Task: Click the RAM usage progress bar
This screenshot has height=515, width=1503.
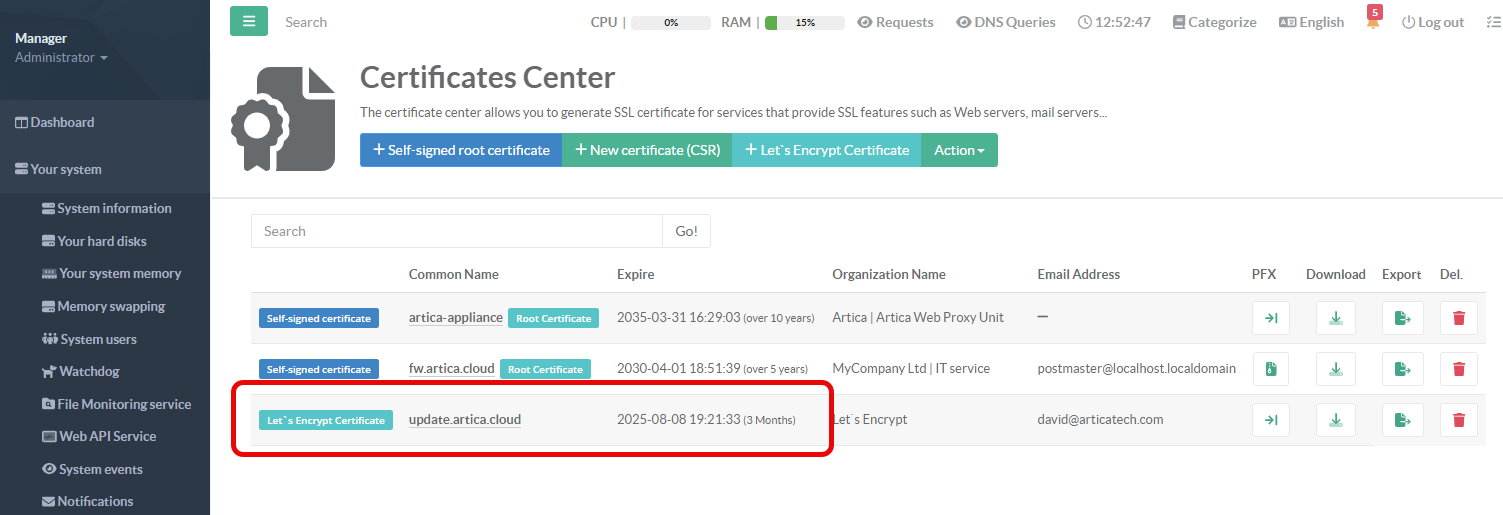Action: (804, 22)
